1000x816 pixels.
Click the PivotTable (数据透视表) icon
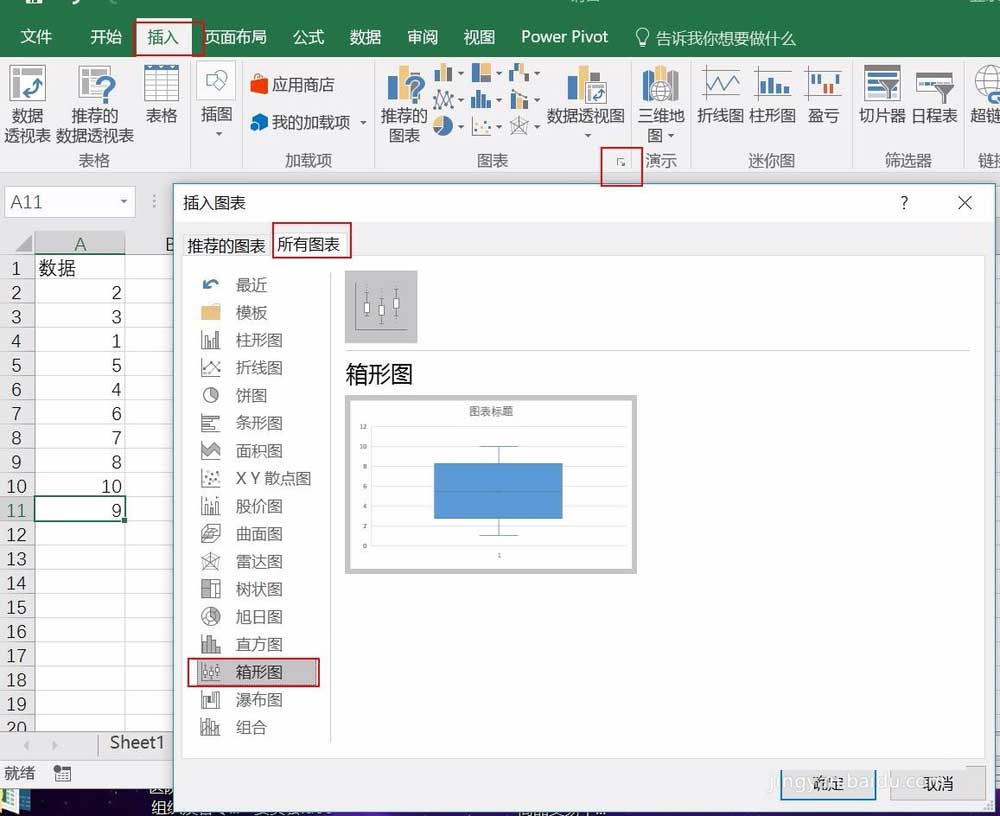27,104
